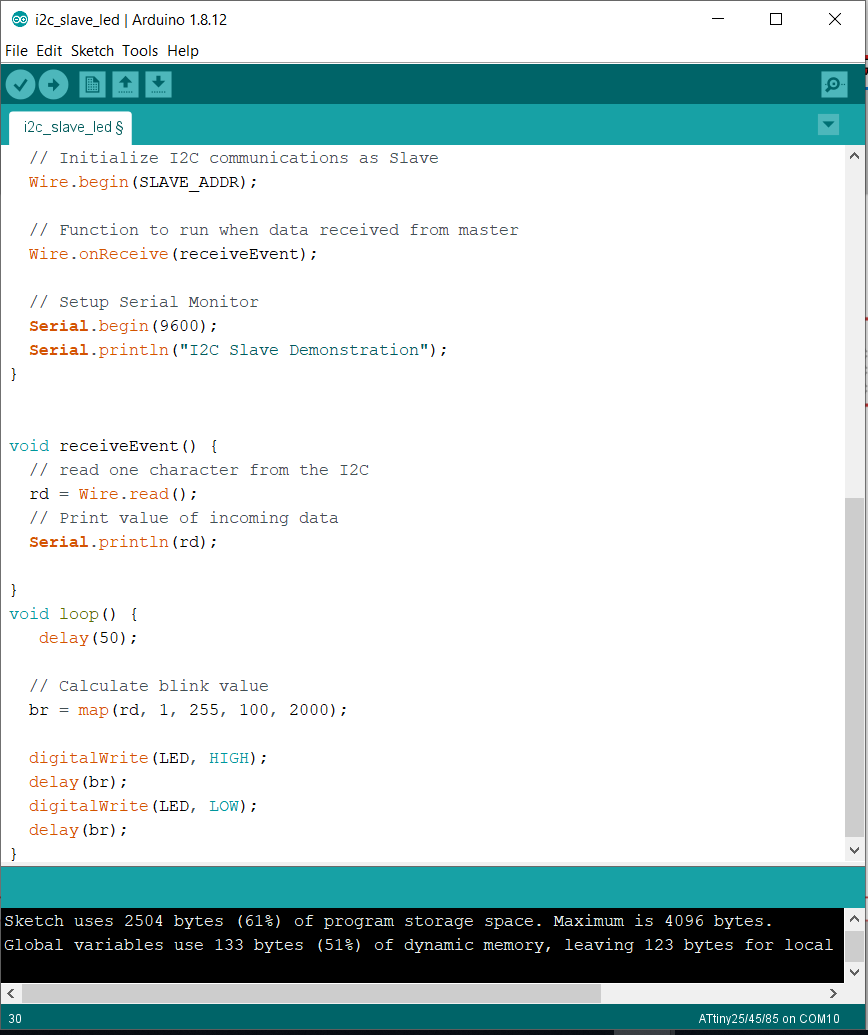Maximize the Arduino window
This screenshot has width=868, height=1035.
point(776,19)
